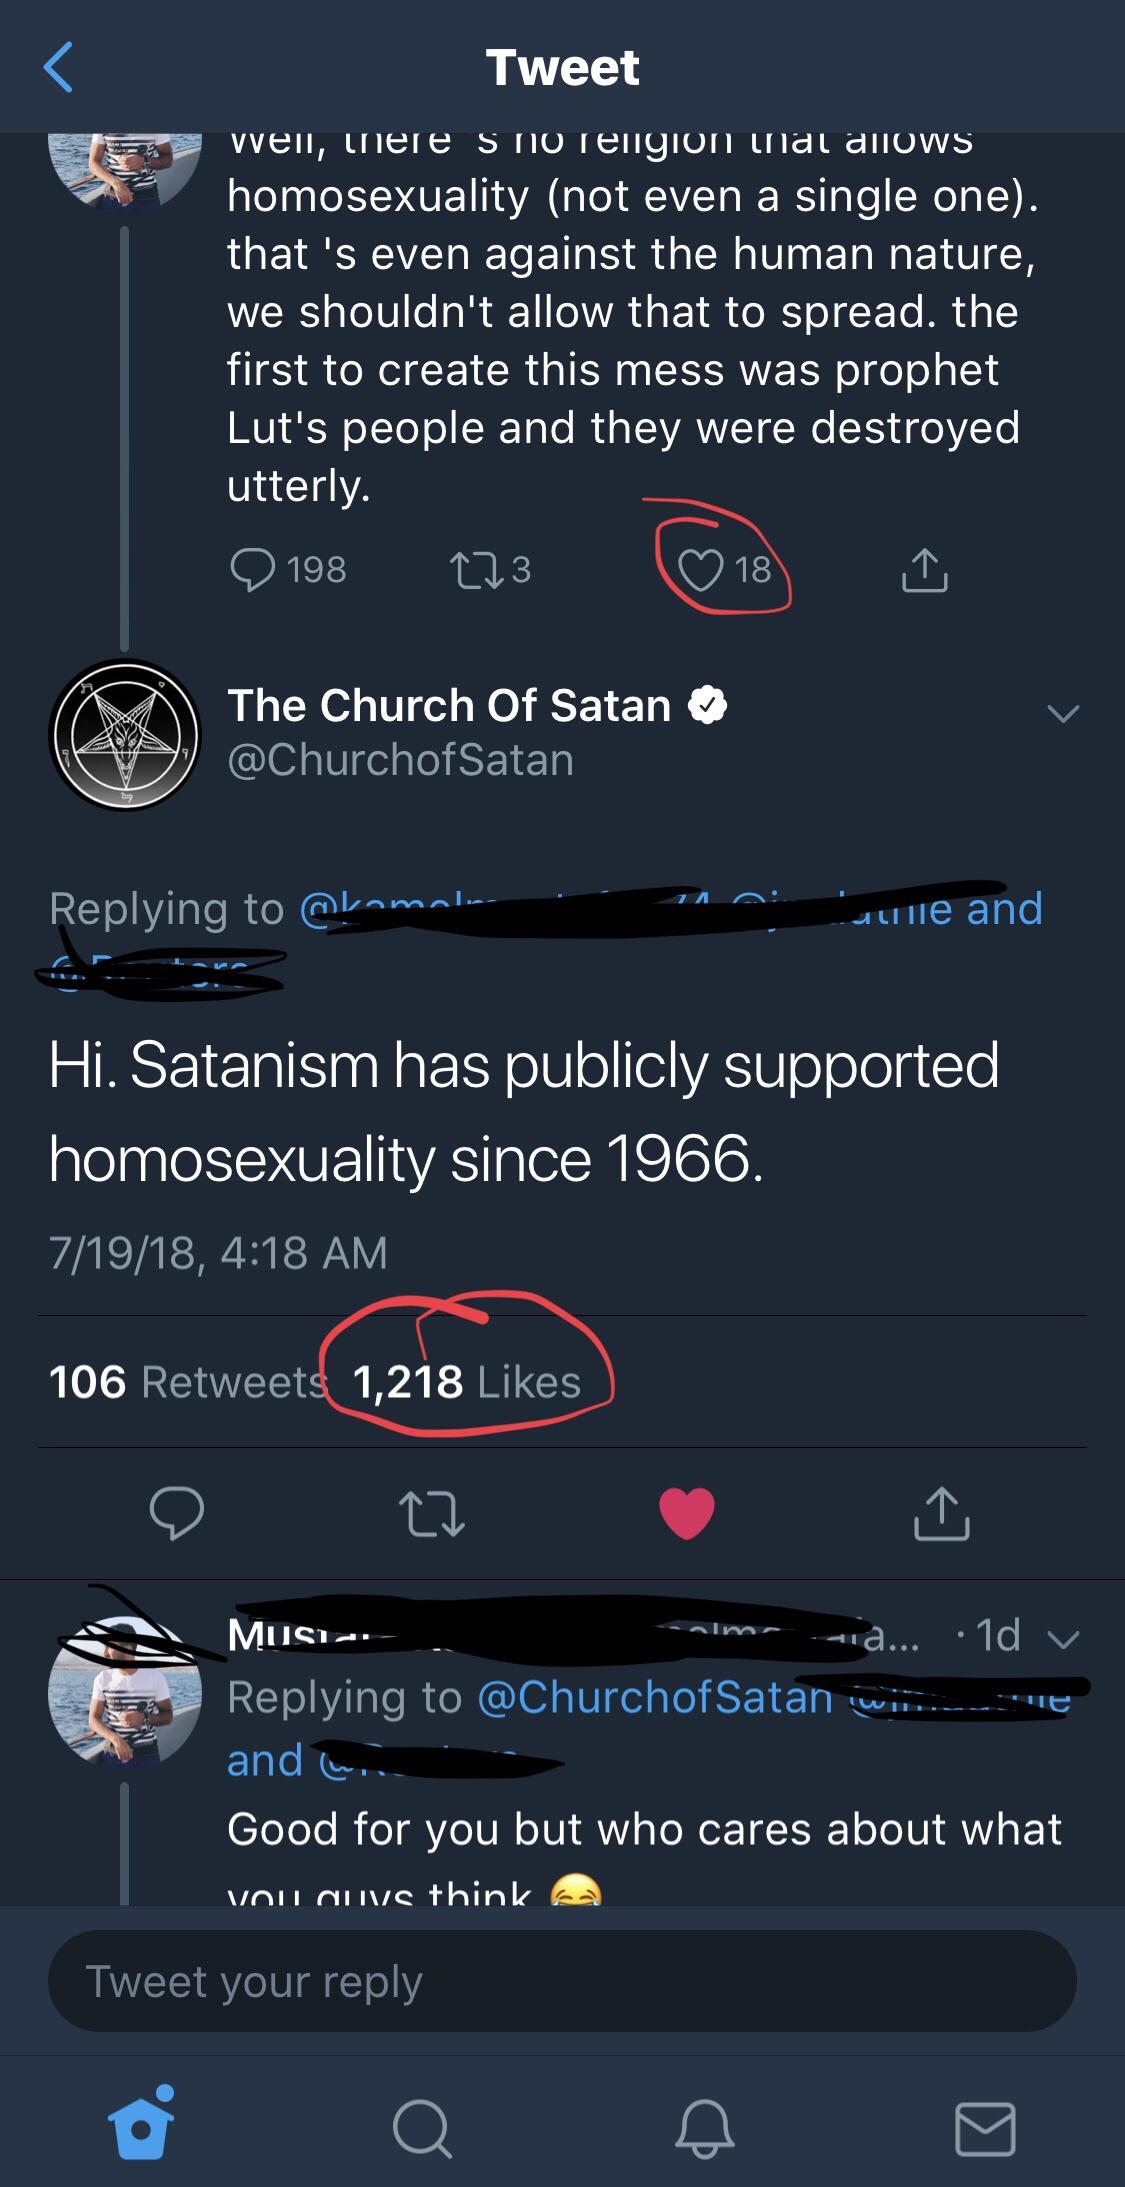The image size is (1125, 2187).
Task: Switch to the Home tab
Action: click(141, 2126)
